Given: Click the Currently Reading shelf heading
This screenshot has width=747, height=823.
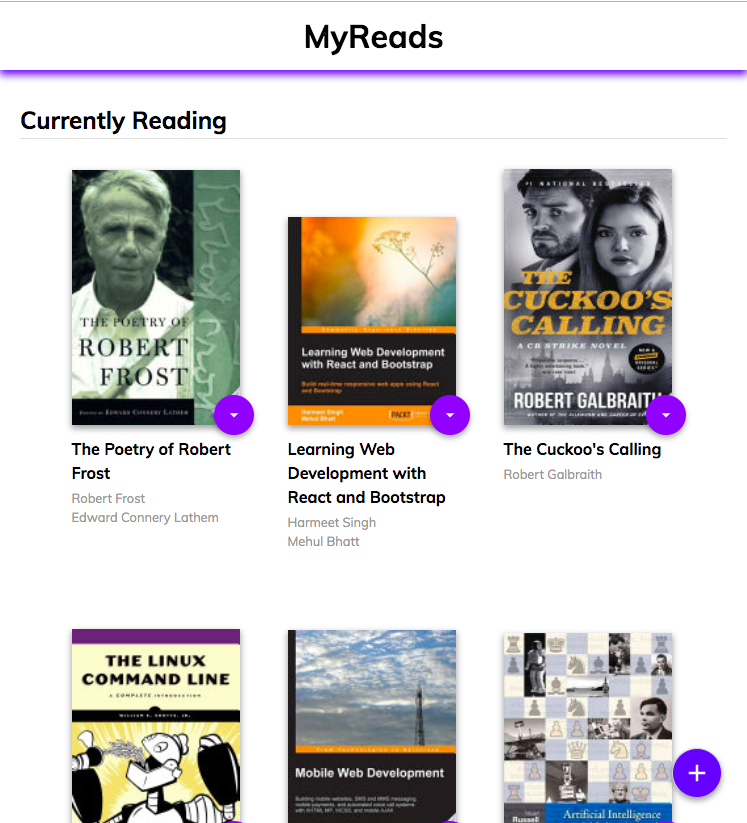Looking at the screenshot, I should pos(123,121).
